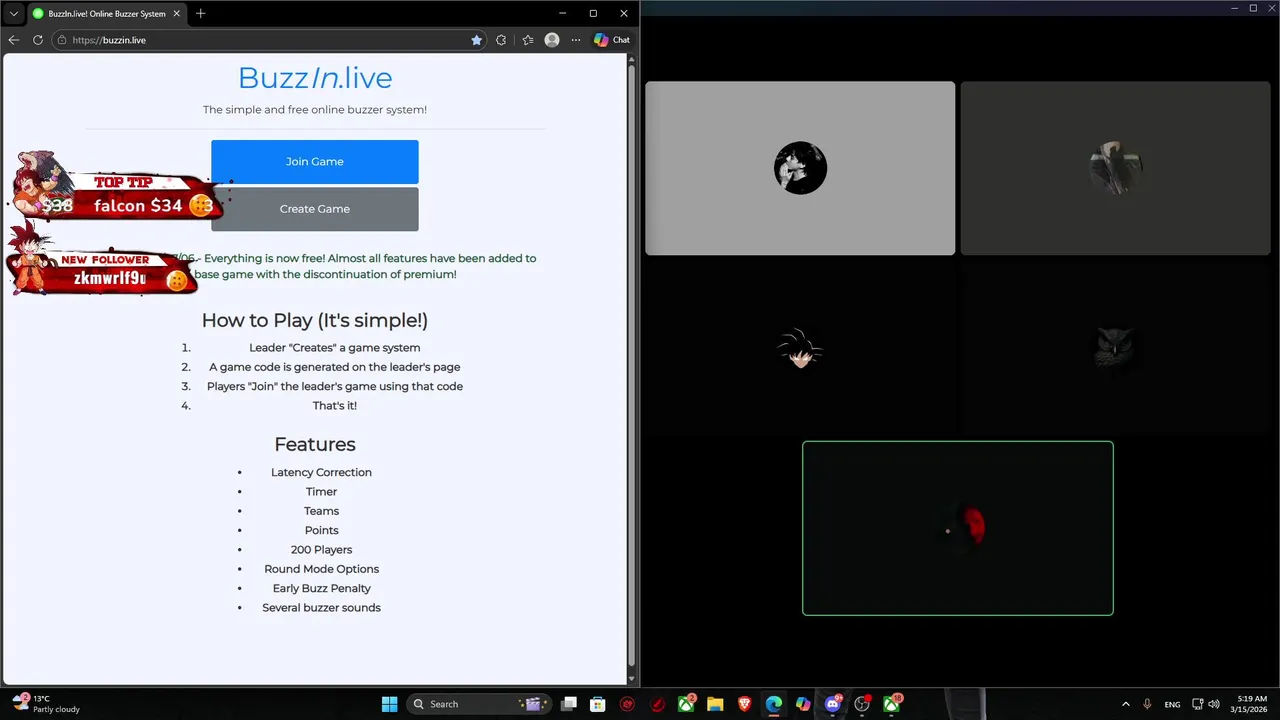Click the "Points" feature text

pyautogui.click(x=321, y=530)
